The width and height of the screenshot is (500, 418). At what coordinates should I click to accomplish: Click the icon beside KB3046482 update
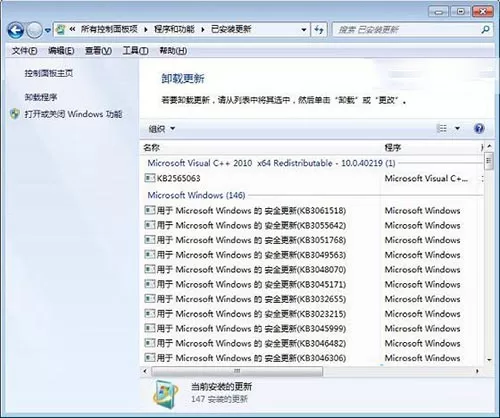[150, 343]
